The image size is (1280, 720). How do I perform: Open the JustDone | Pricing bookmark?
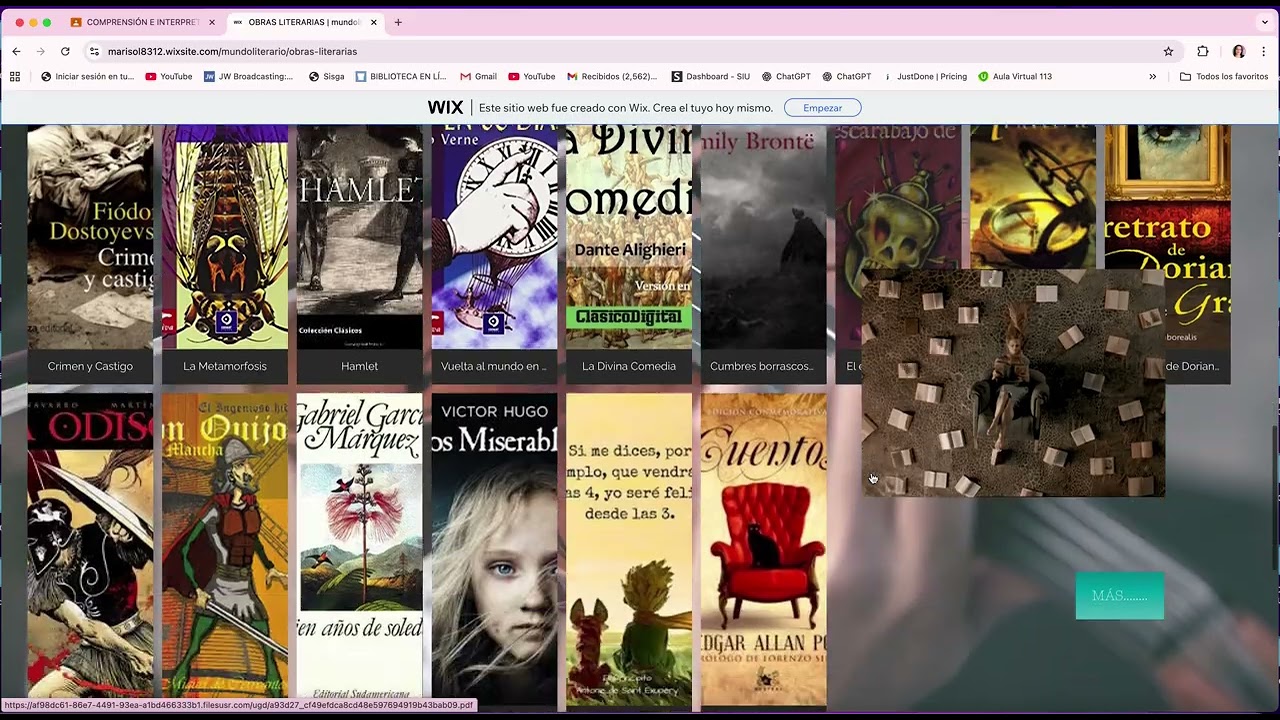(924, 76)
